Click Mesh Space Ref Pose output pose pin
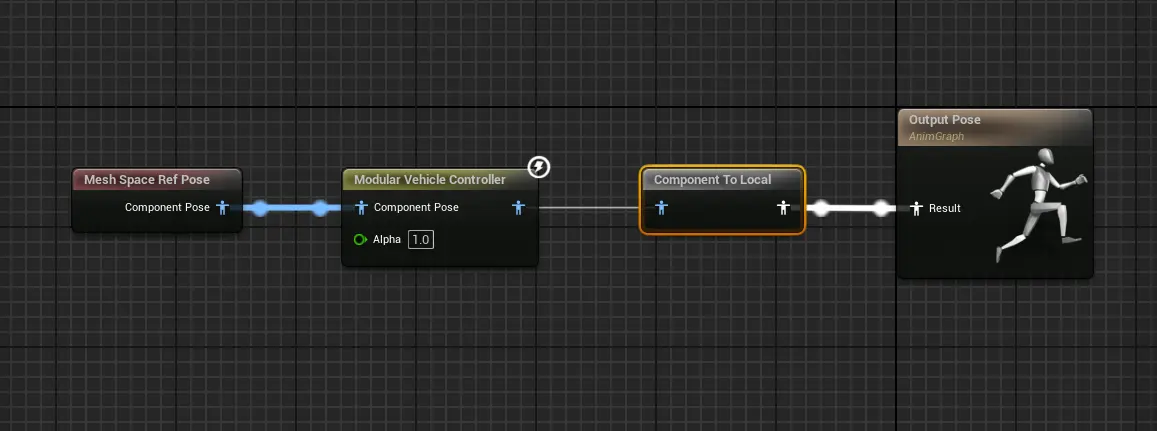 pos(223,208)
